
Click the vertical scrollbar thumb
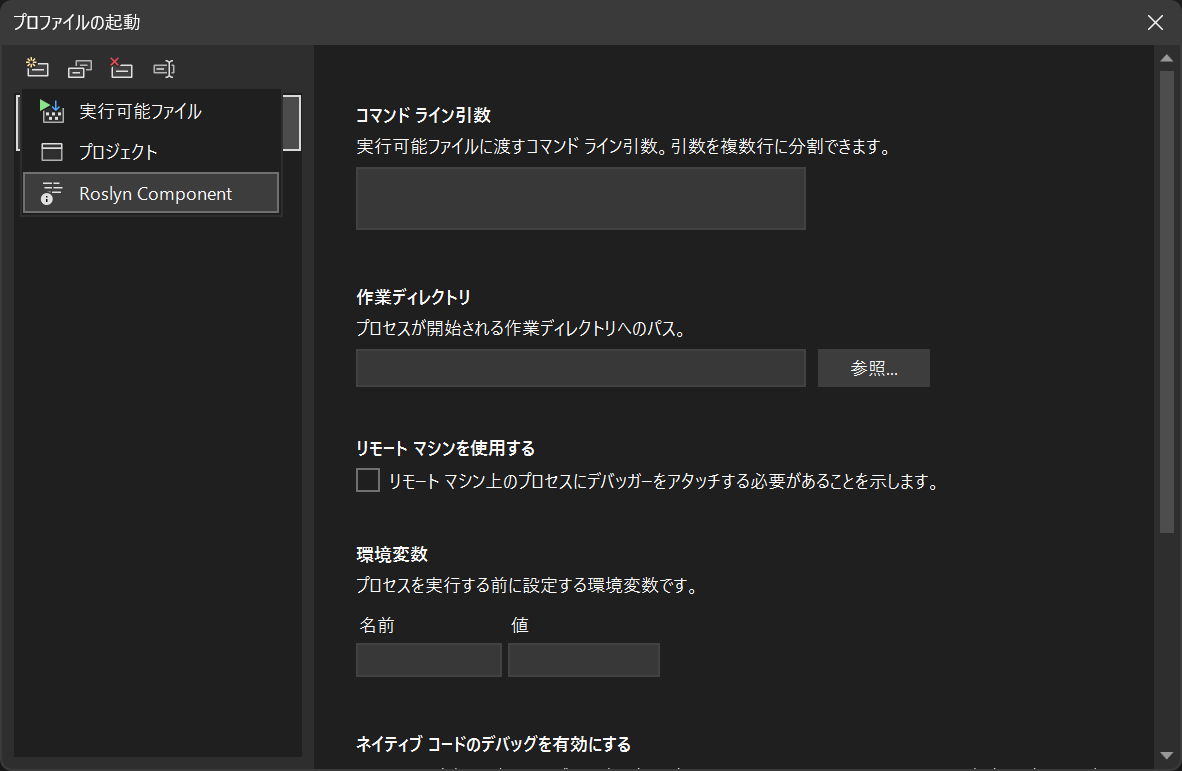pos(1167,301)
